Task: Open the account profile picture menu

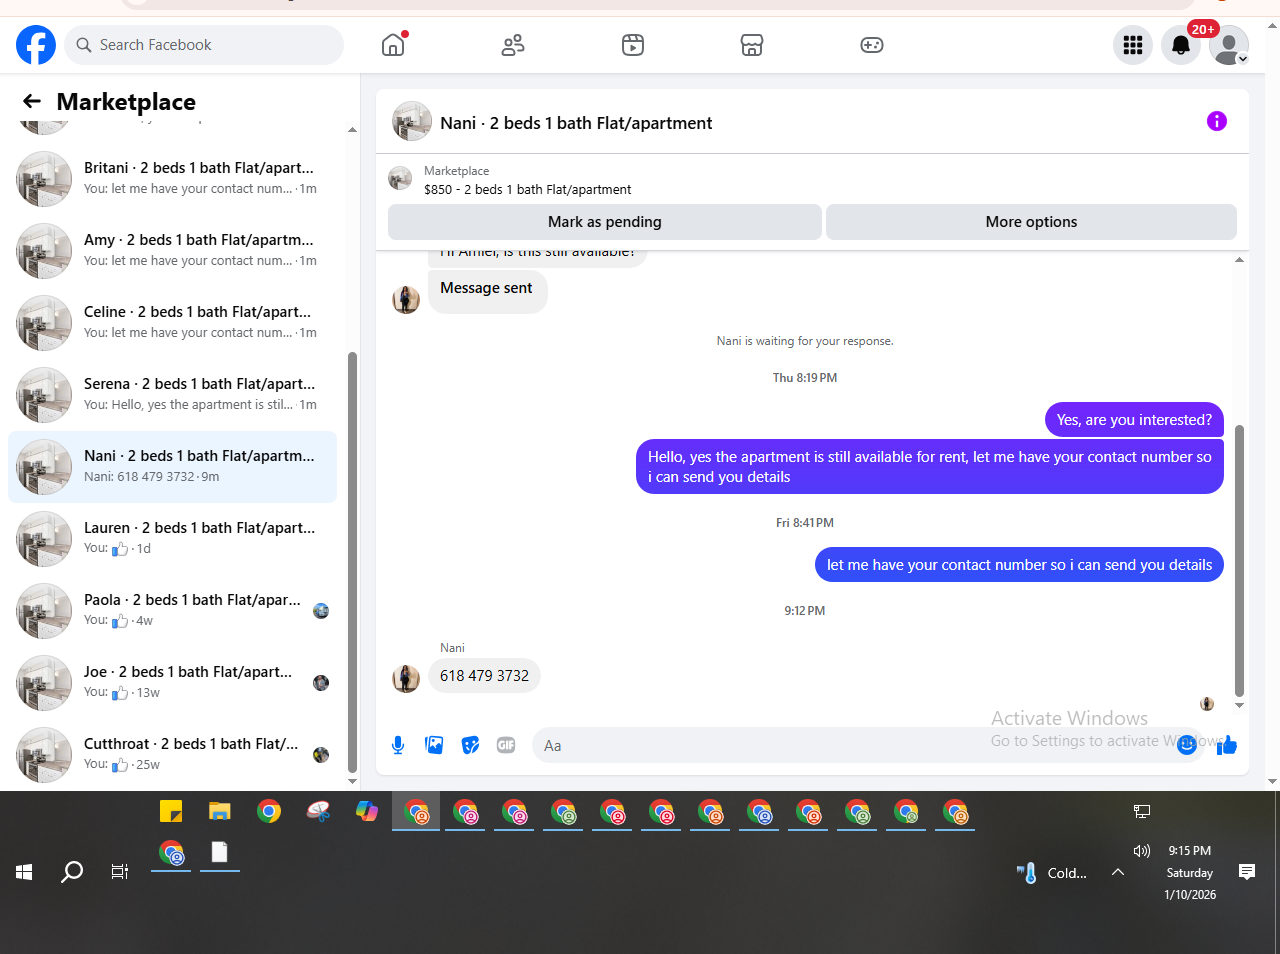Action: 1229,45
